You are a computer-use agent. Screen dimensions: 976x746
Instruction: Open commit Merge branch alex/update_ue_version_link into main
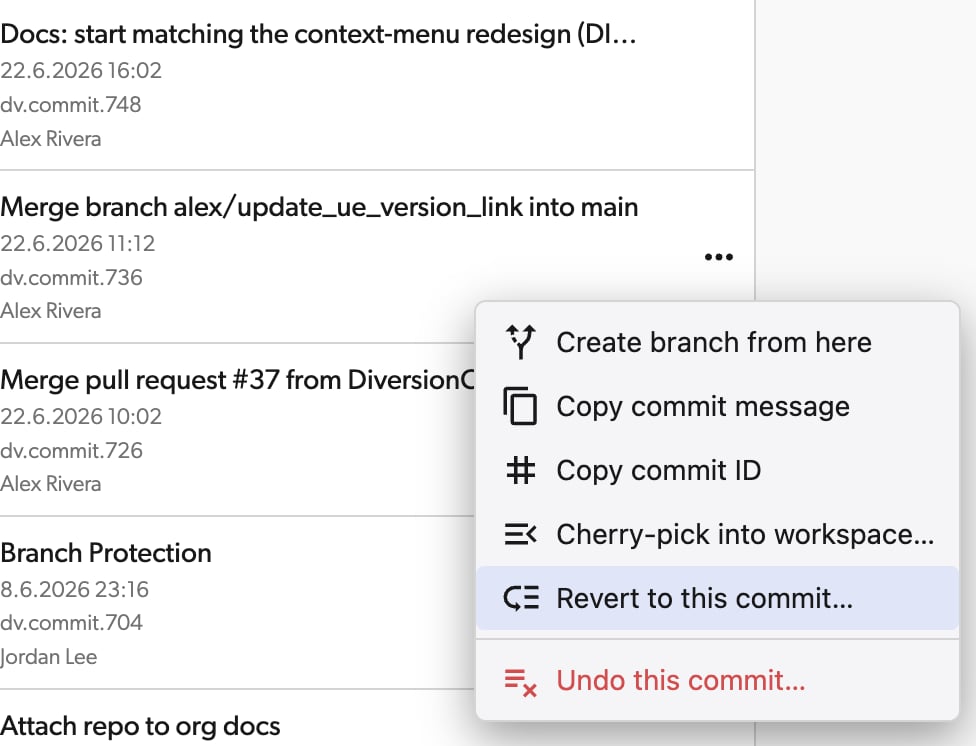pos(319,207)
